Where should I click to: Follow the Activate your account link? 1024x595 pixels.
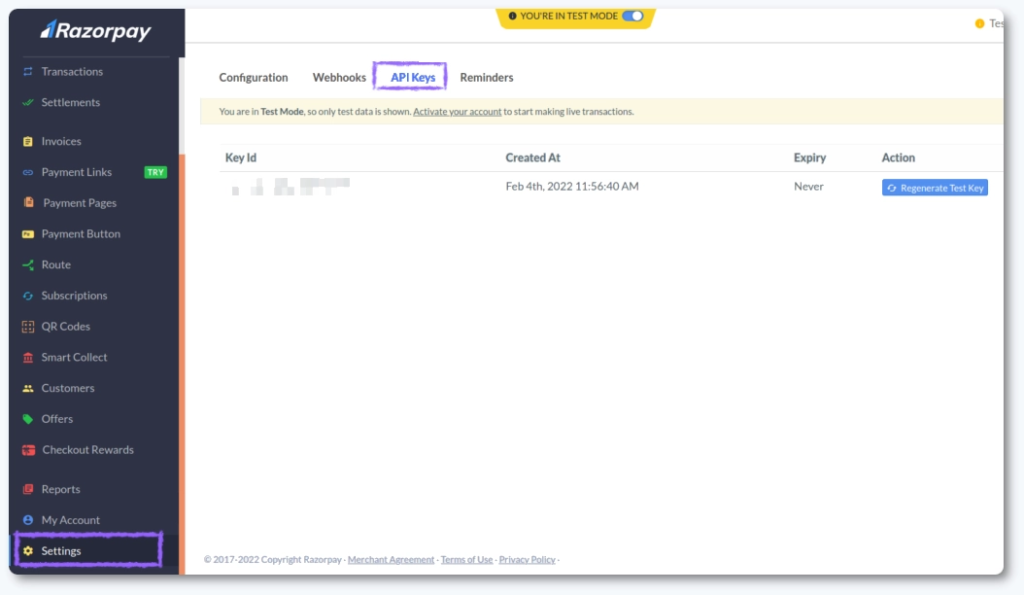tap(457, 112)
